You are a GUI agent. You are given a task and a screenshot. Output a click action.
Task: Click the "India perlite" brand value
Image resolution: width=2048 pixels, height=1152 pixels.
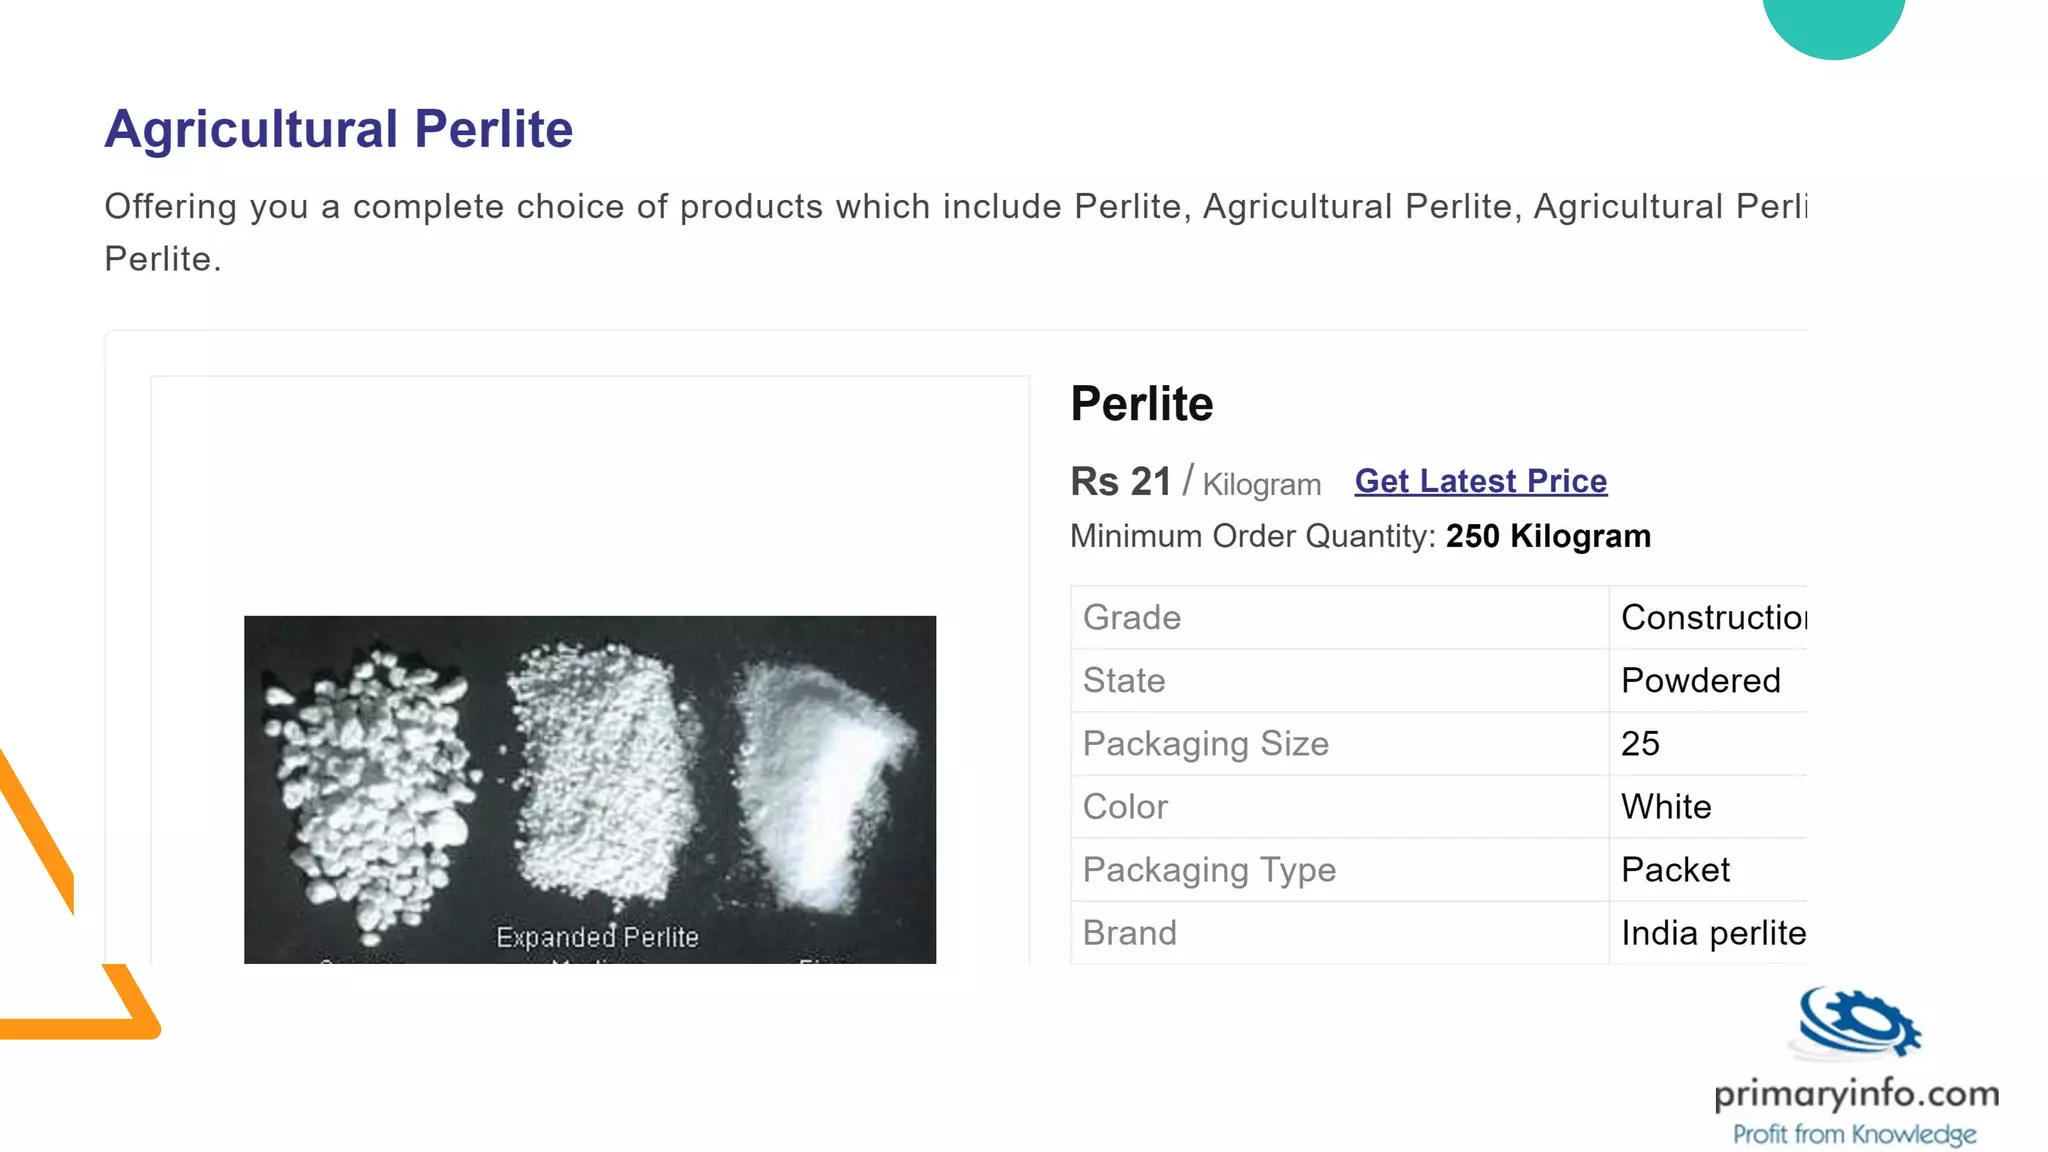[x=1712, y=933]
